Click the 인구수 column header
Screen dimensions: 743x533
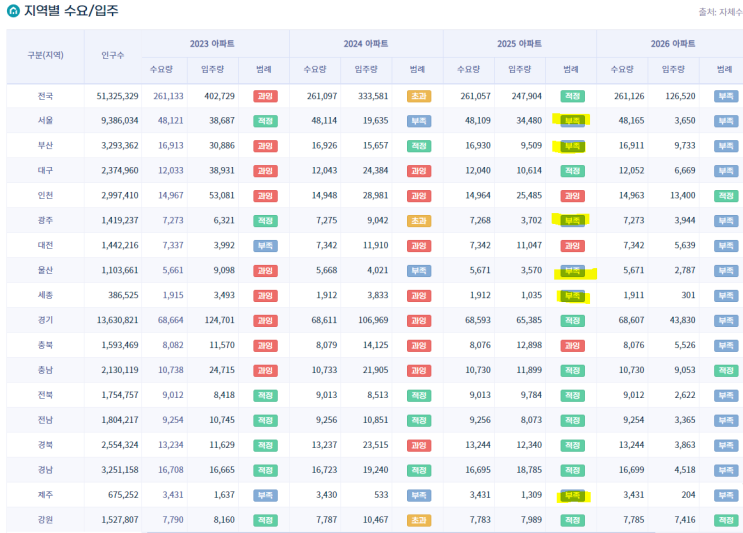[113, 56]
